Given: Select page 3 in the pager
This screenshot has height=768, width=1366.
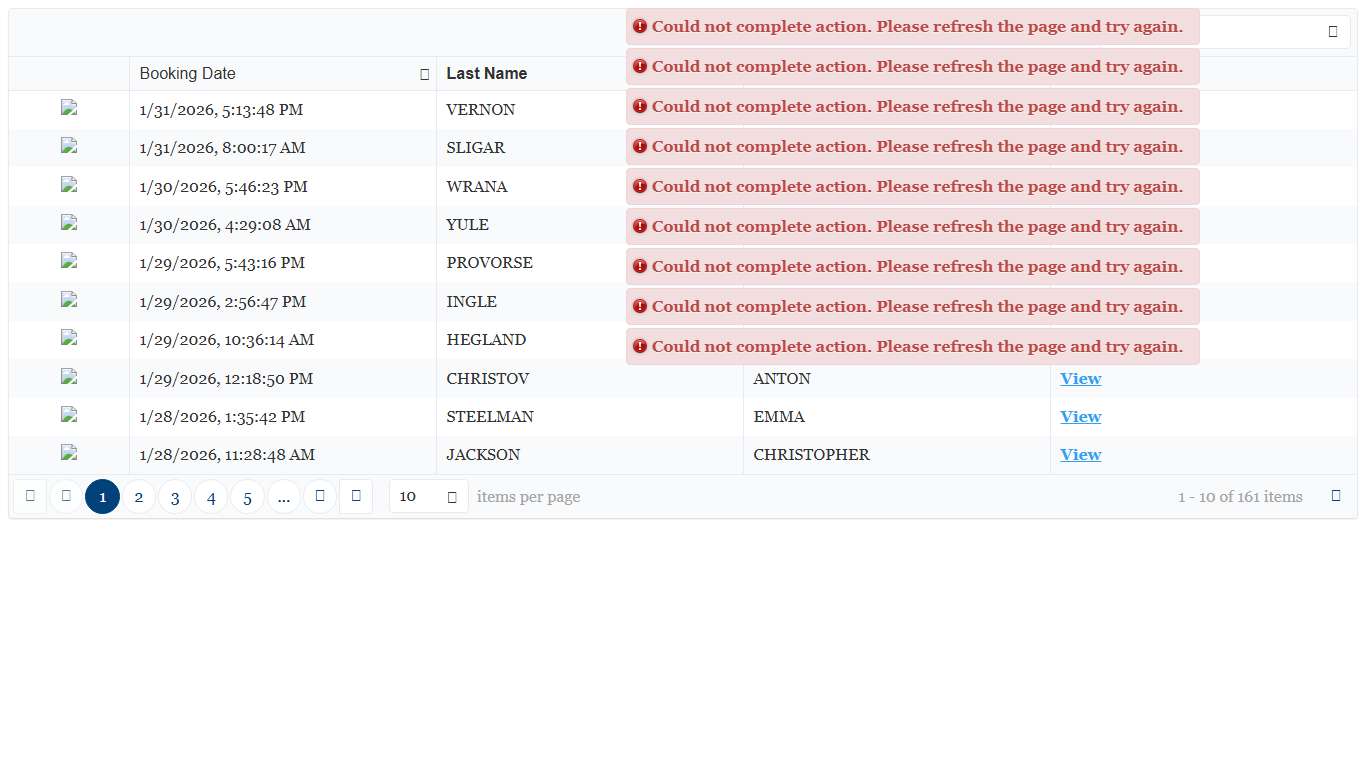Looking at the screenshot, I should (x=175, y=497).
